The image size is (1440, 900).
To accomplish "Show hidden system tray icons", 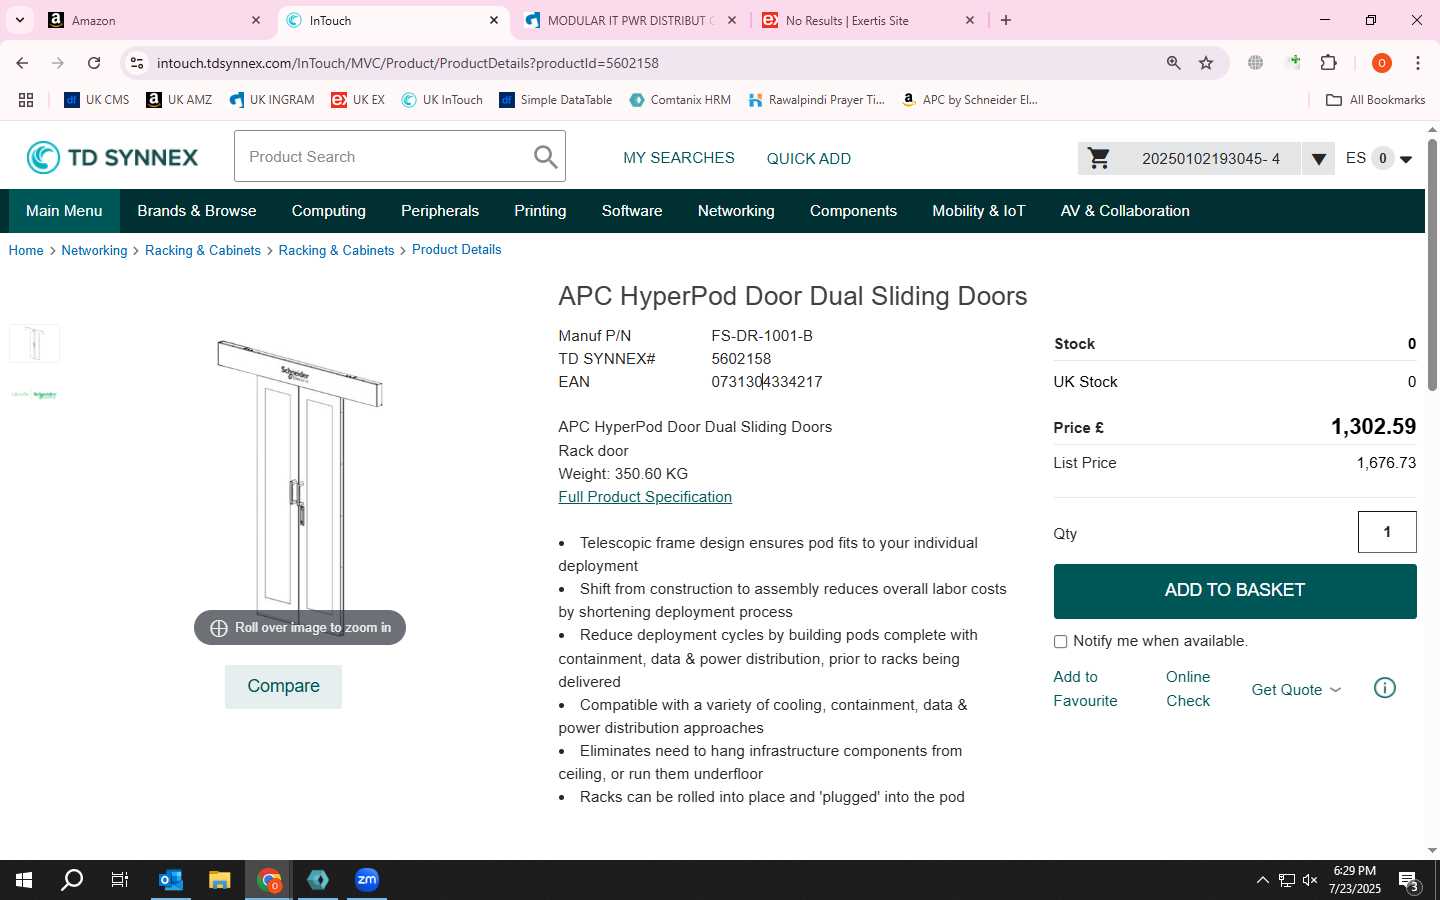I will point(1262,881).
